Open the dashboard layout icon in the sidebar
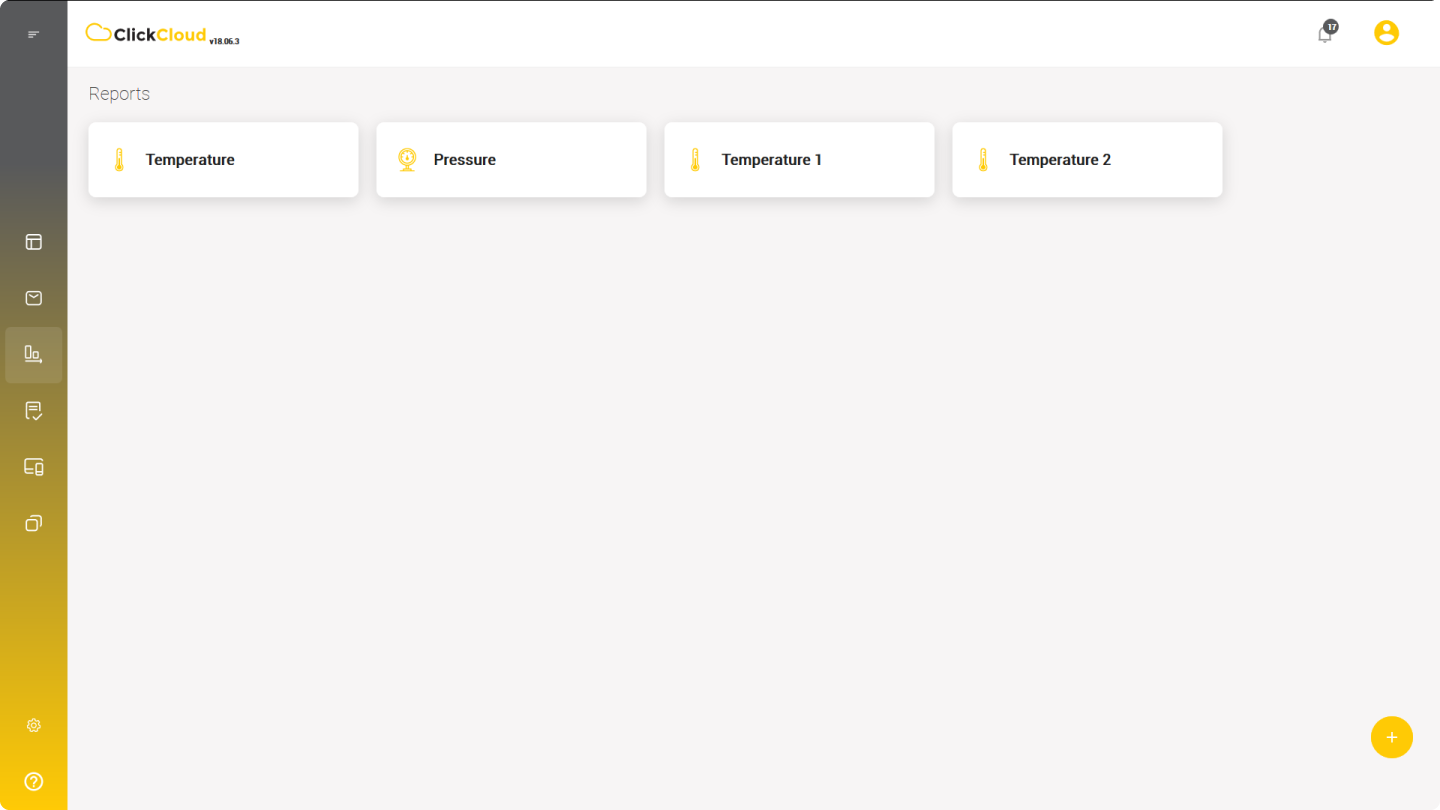 [33, 242]
